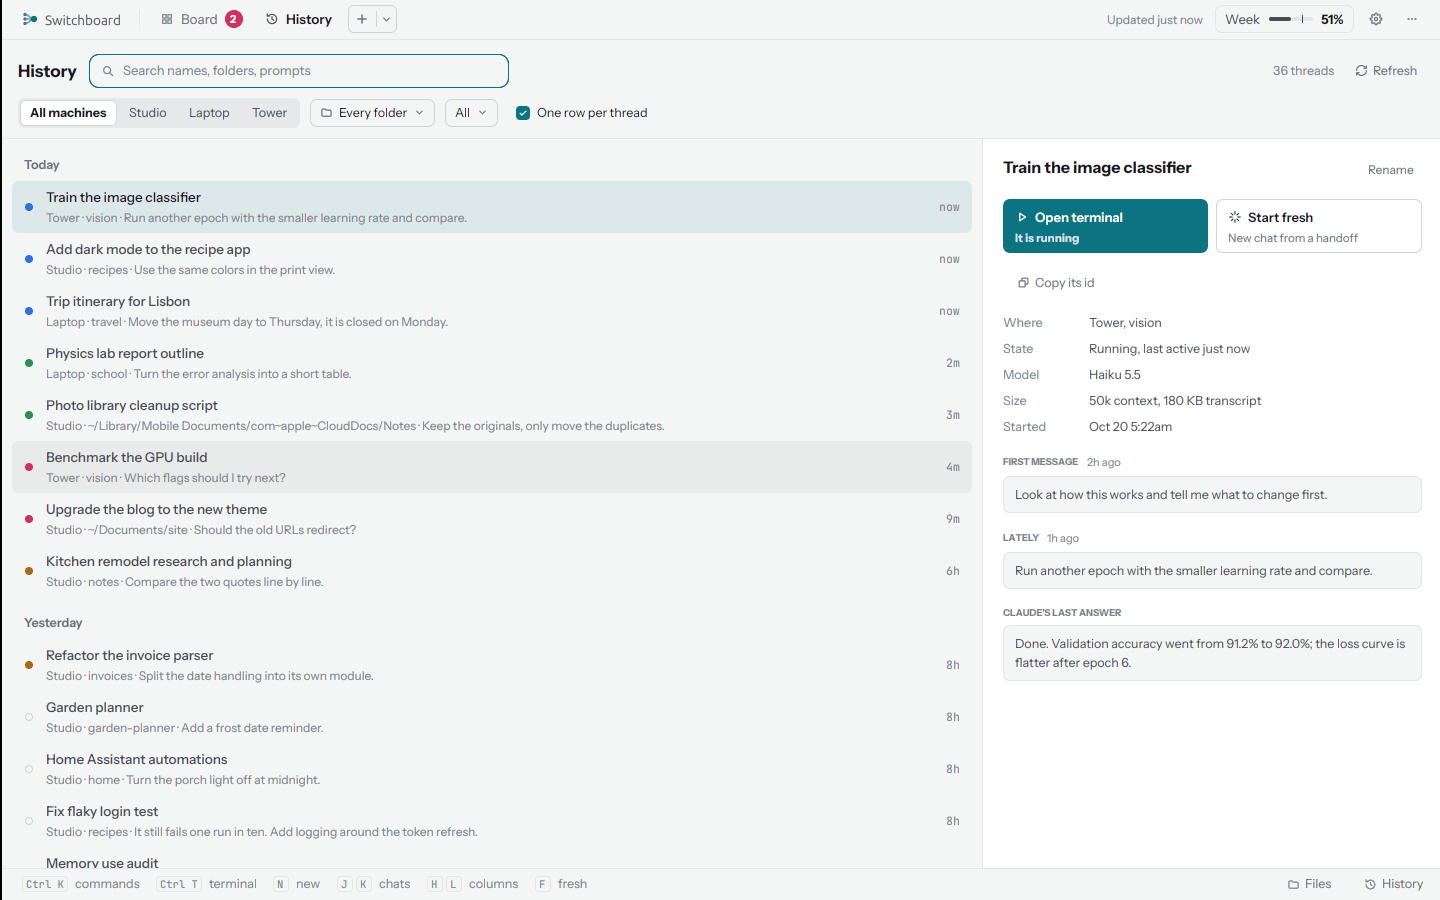Click the plus icon to add a tab

362,19
